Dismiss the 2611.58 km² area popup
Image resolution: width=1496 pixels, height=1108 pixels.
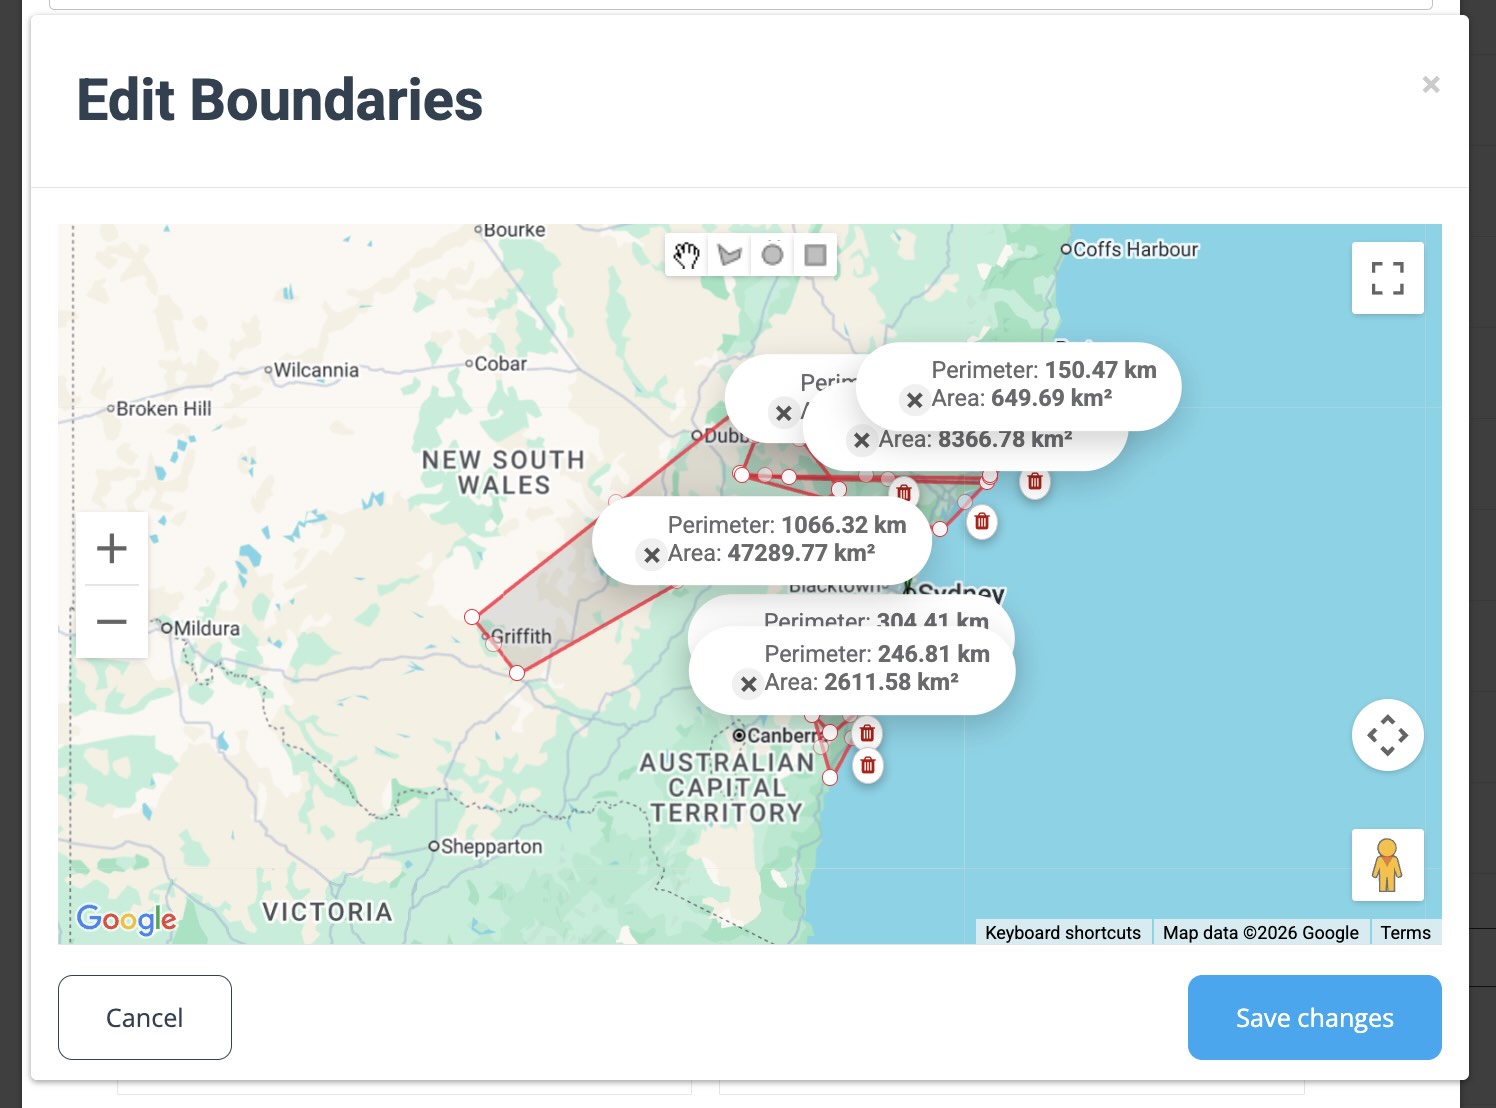[x=748, y=684]
